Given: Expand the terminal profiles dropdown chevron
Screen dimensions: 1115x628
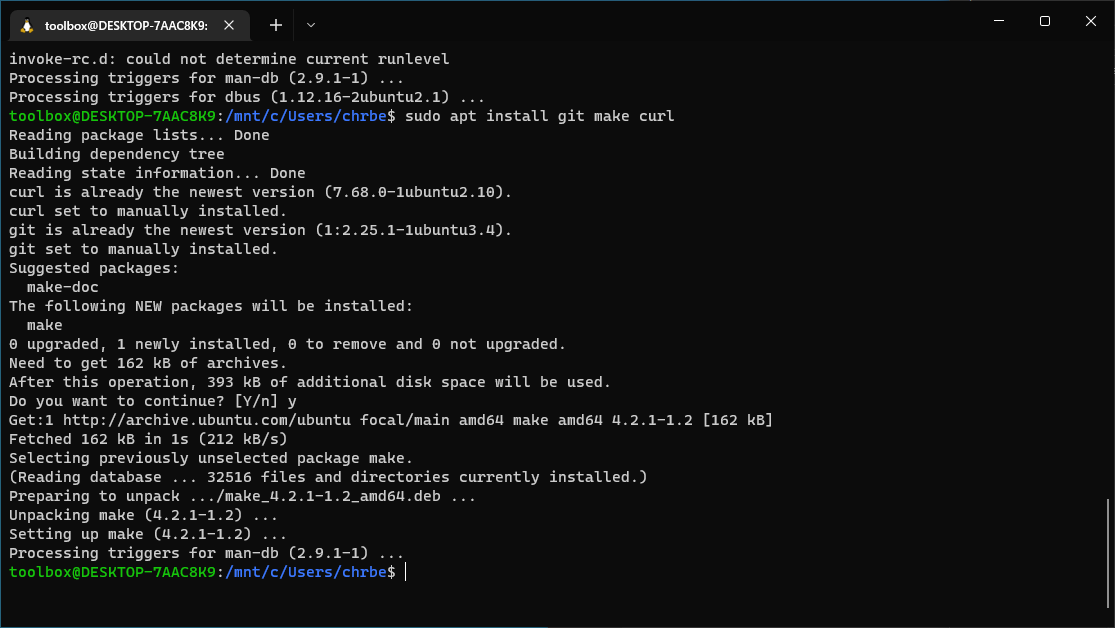Looking at the screenshot, I should (311, 25).
